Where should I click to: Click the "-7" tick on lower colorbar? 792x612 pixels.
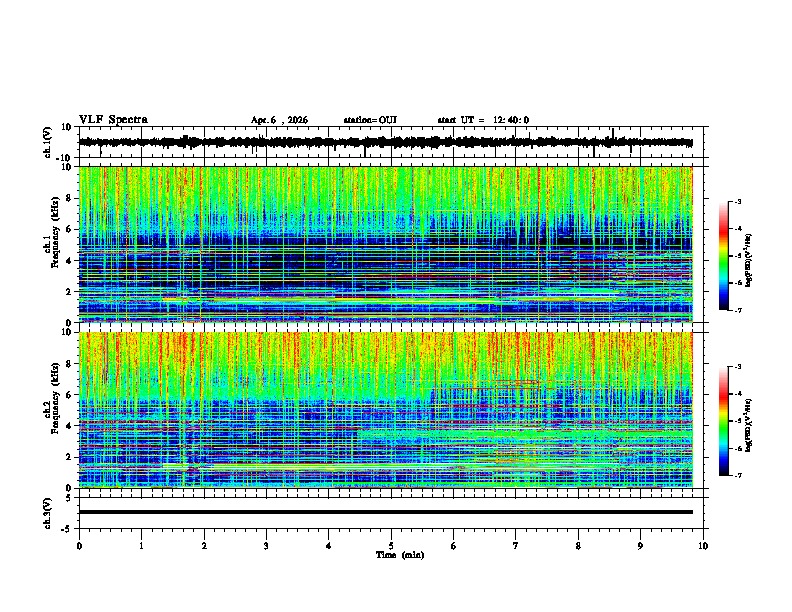738,476
